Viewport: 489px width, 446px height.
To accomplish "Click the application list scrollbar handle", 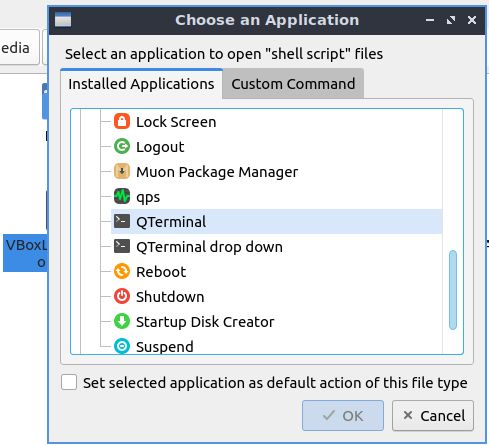I will [453, 290].
